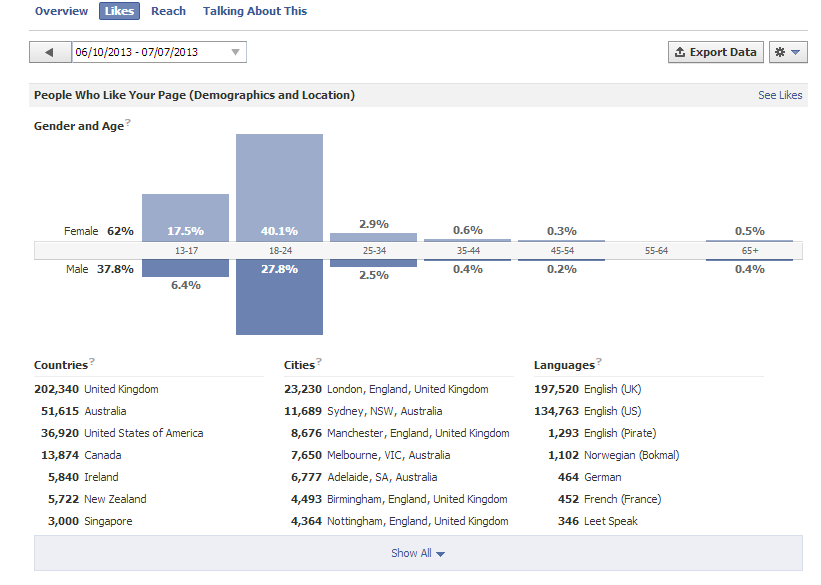This screenshot has height=585, width=821.
Task: Click the previous date range arrow button
Action: (x=50, y=52)
